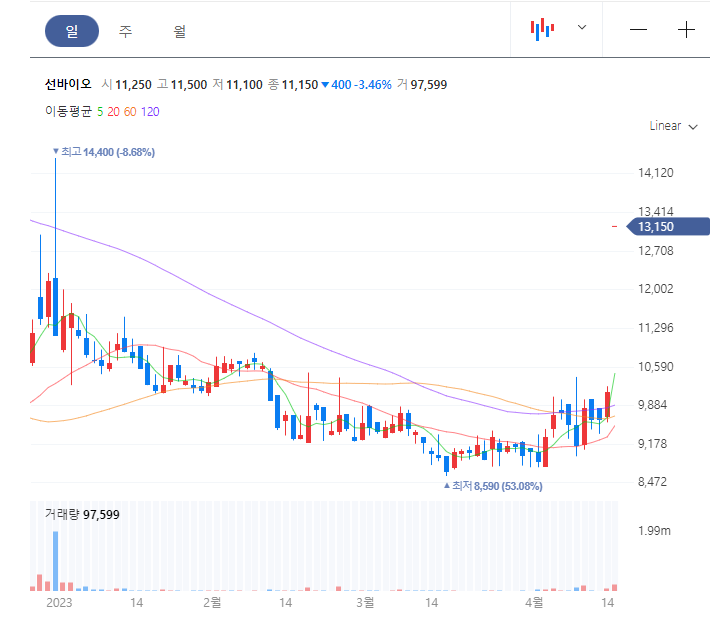Toggle the 60-day moving average line
Screen dimensions: 720x623
[130, 112]
